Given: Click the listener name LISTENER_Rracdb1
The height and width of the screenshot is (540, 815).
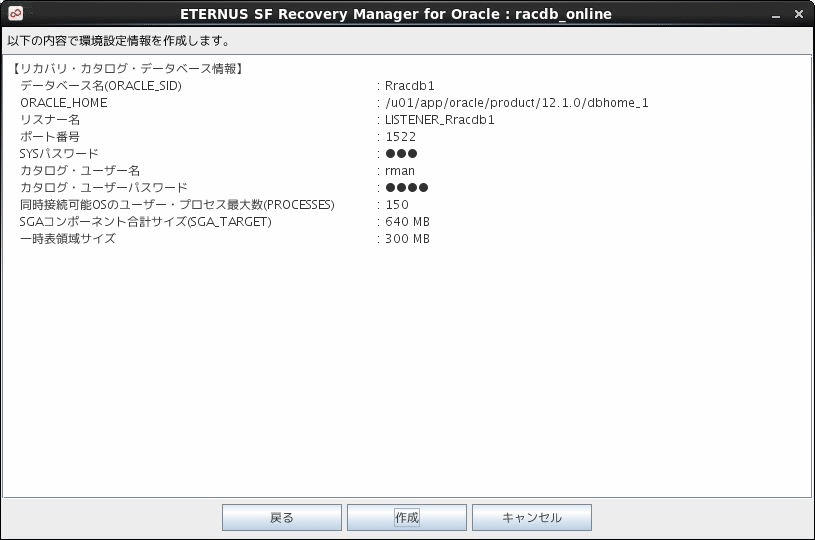Looking at the screenshot, I should coord(440,120).
